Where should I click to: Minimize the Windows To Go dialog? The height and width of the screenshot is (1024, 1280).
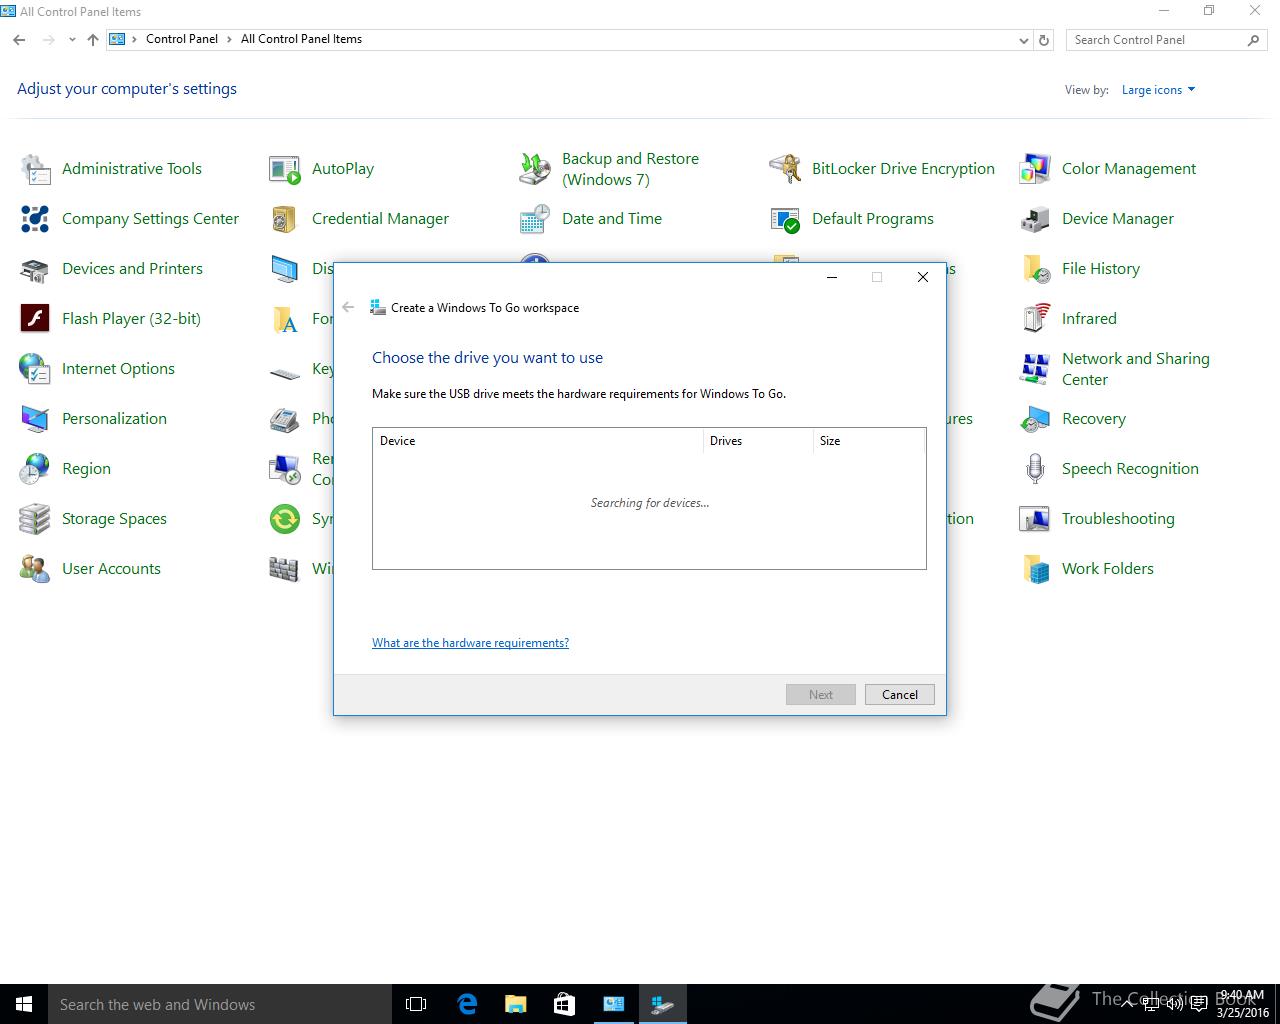coord(831,277)
